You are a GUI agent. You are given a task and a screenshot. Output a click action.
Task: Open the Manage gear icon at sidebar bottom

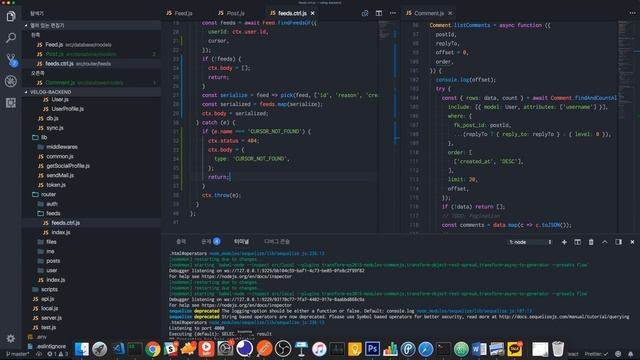[11, 338]
